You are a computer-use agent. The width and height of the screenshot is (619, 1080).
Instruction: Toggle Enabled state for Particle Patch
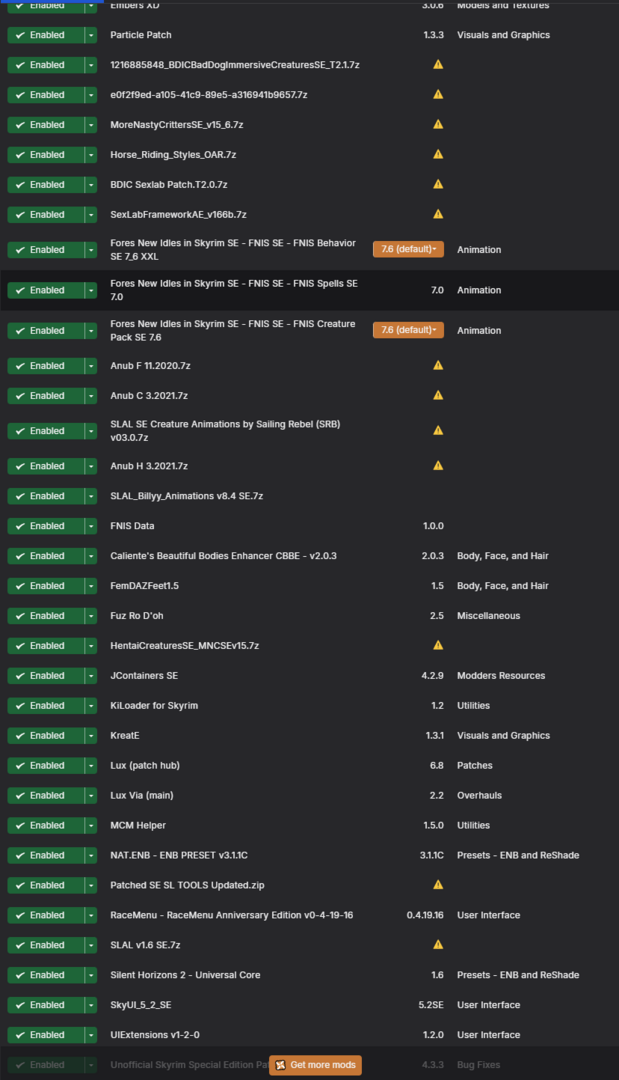click(x=45, y=35)
